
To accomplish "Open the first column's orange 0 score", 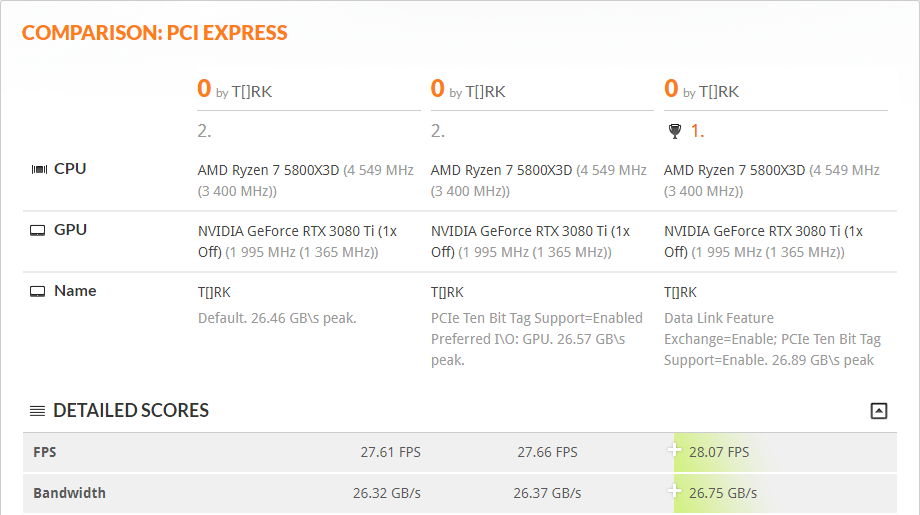I will click(204, 89).
